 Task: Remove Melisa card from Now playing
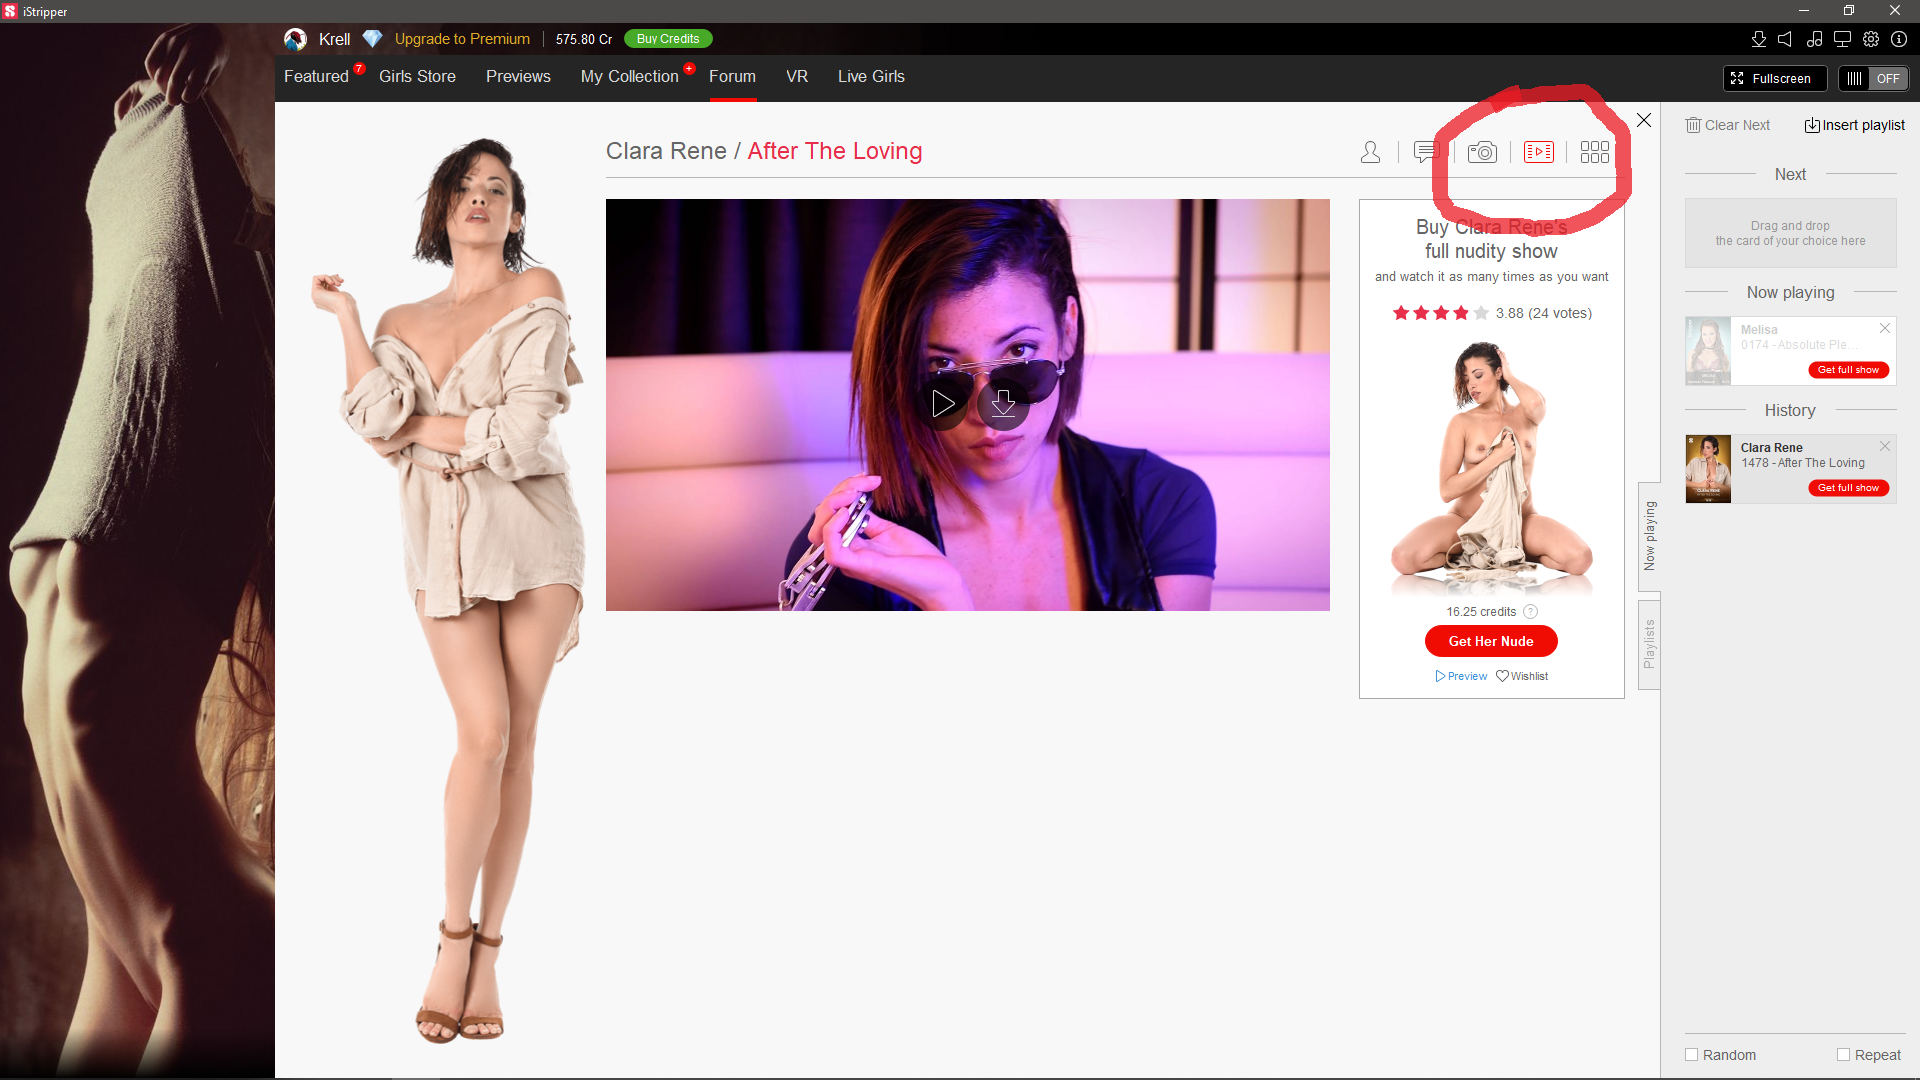point(1885,328)
